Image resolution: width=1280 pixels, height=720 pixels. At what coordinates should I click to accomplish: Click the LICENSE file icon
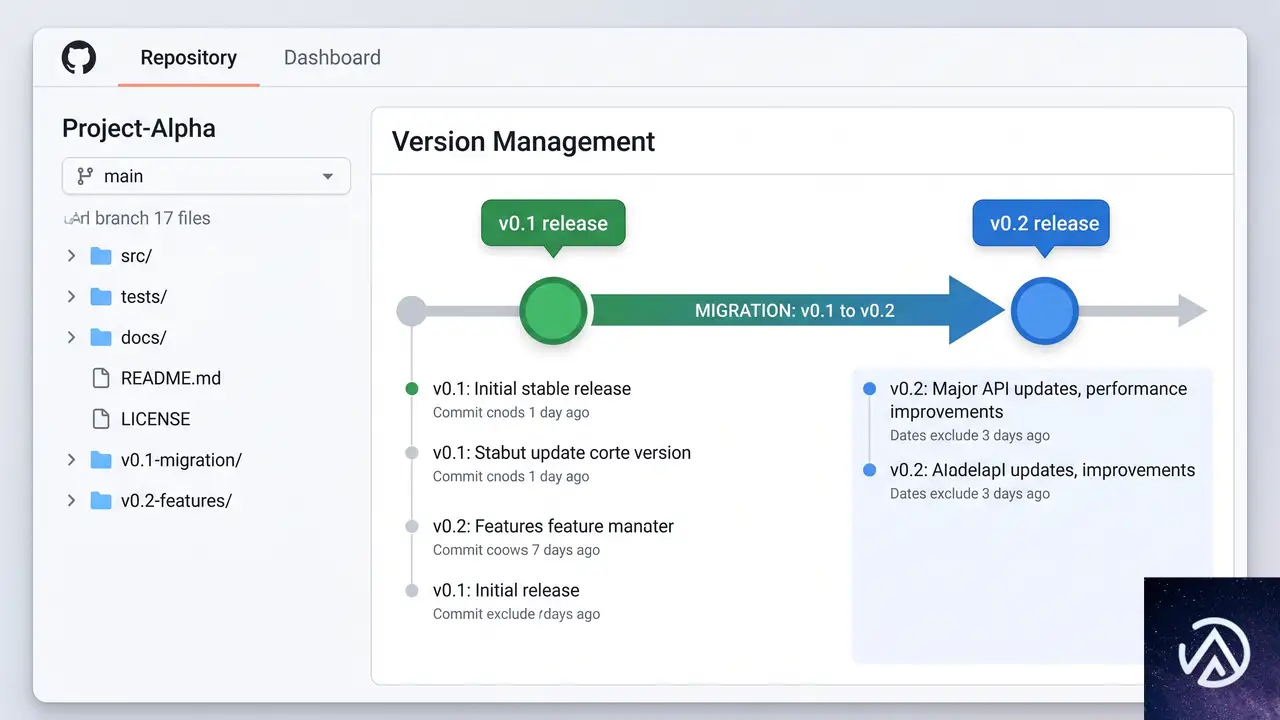(100, 419)
